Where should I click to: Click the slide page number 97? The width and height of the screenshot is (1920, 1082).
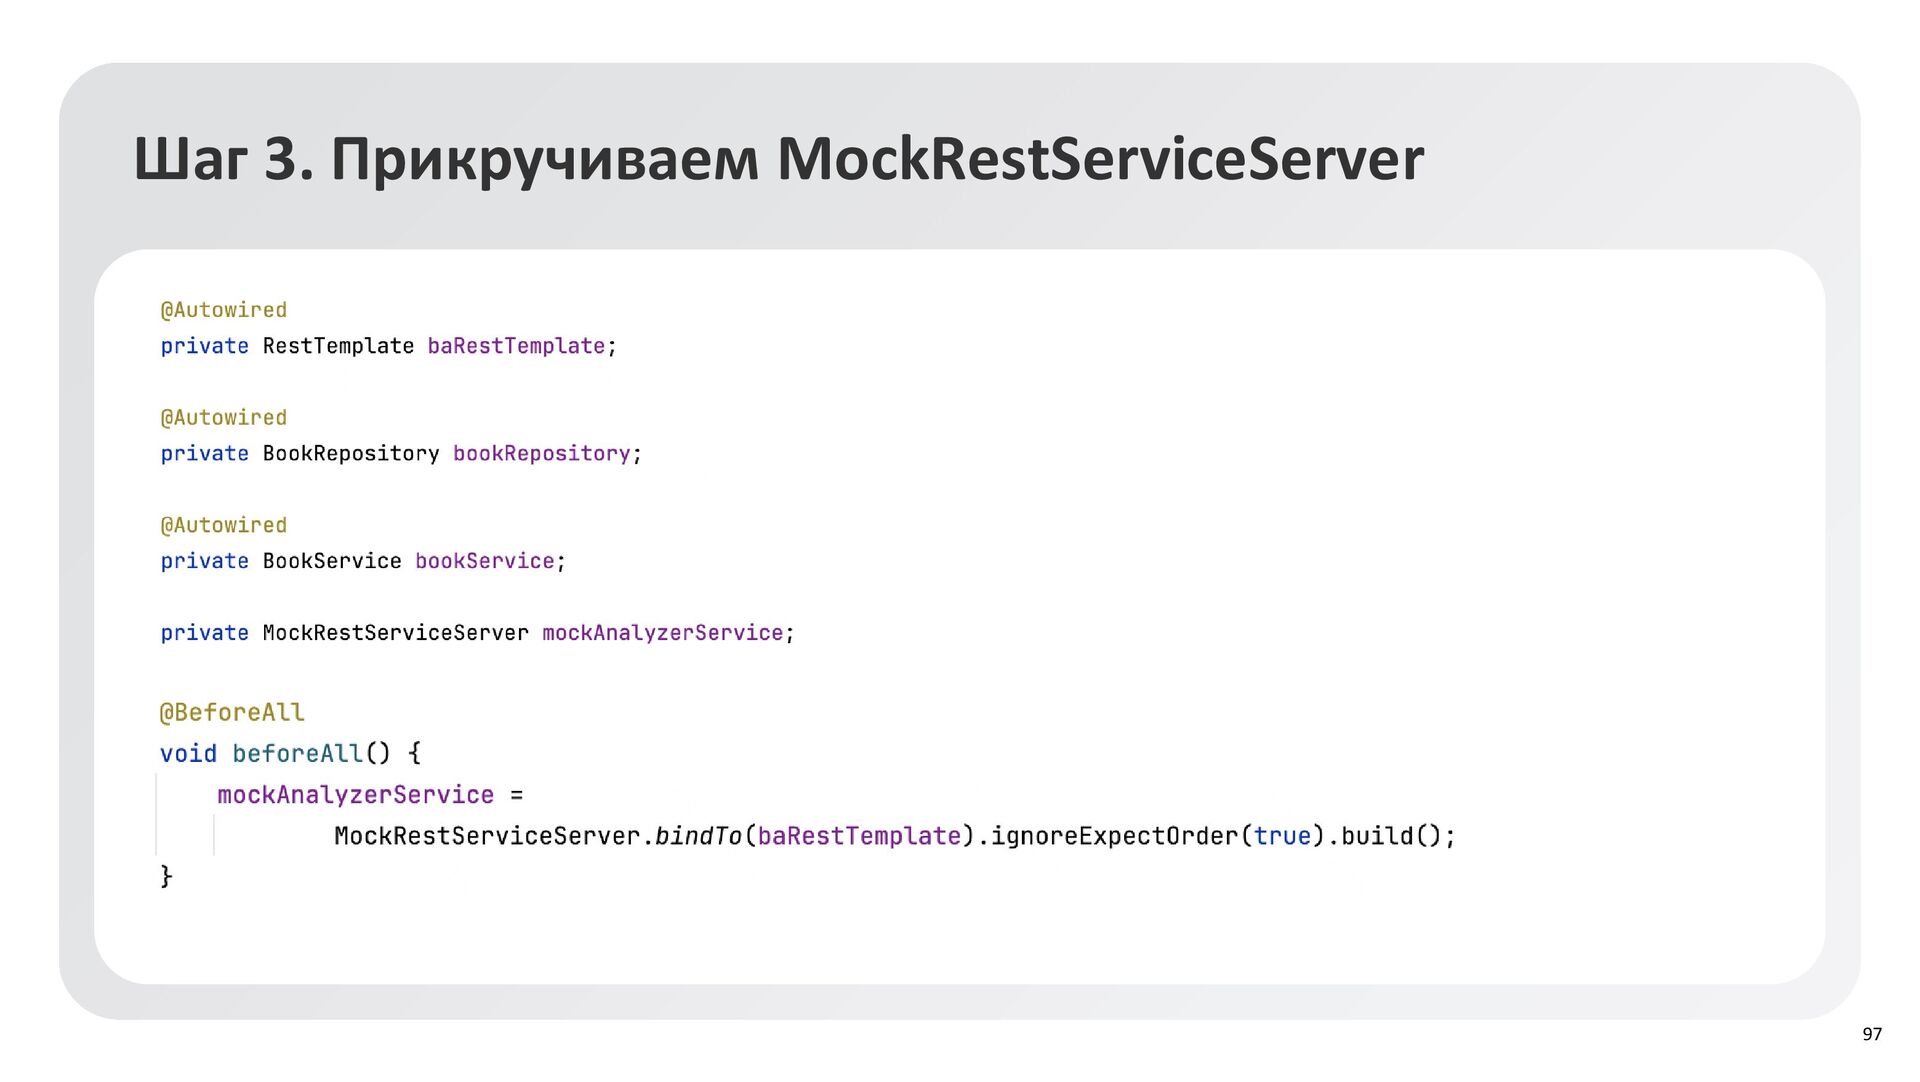(1872, 1034)
